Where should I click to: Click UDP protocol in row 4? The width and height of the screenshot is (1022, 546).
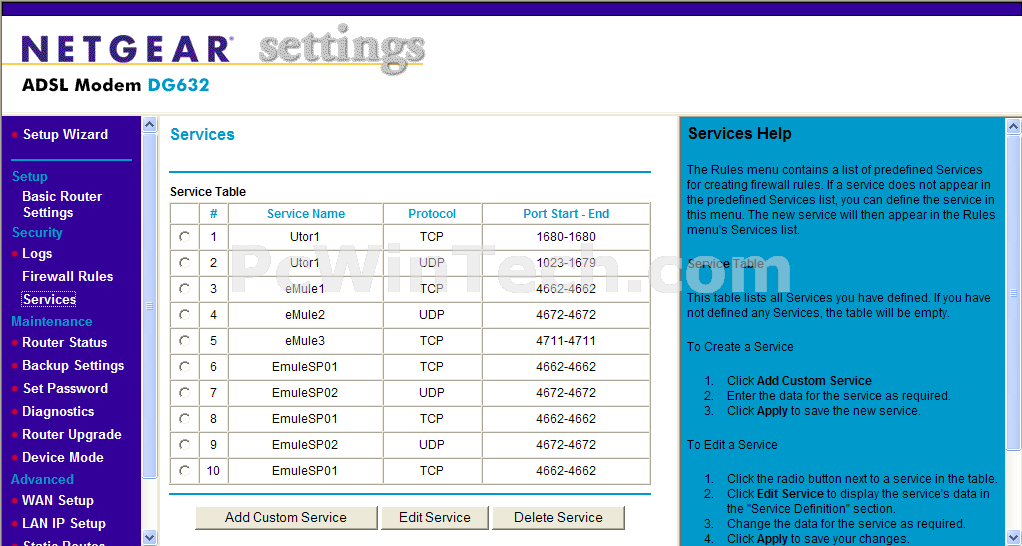click(x=431, y=315)
